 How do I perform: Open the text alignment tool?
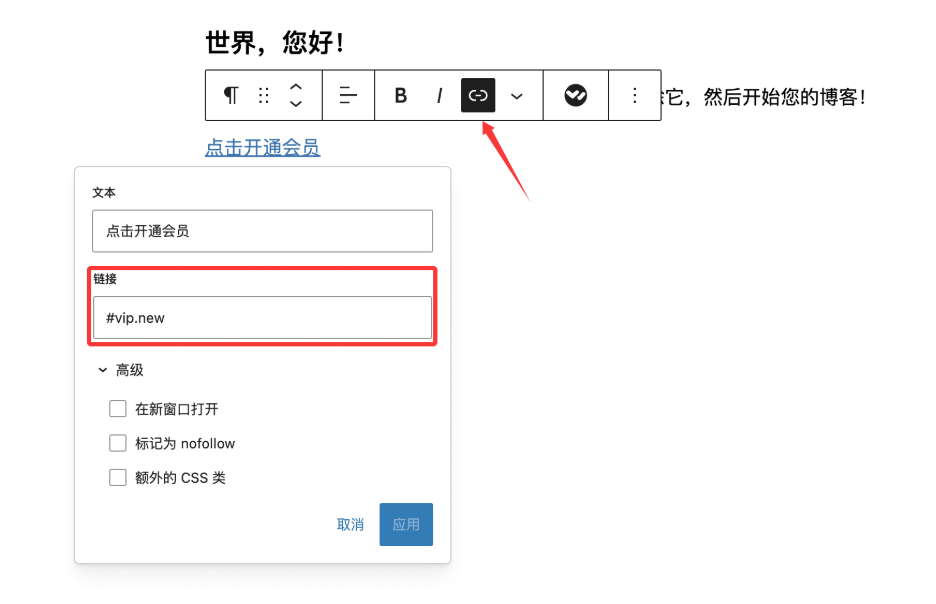pyautogui.click(x=347, y=95)
